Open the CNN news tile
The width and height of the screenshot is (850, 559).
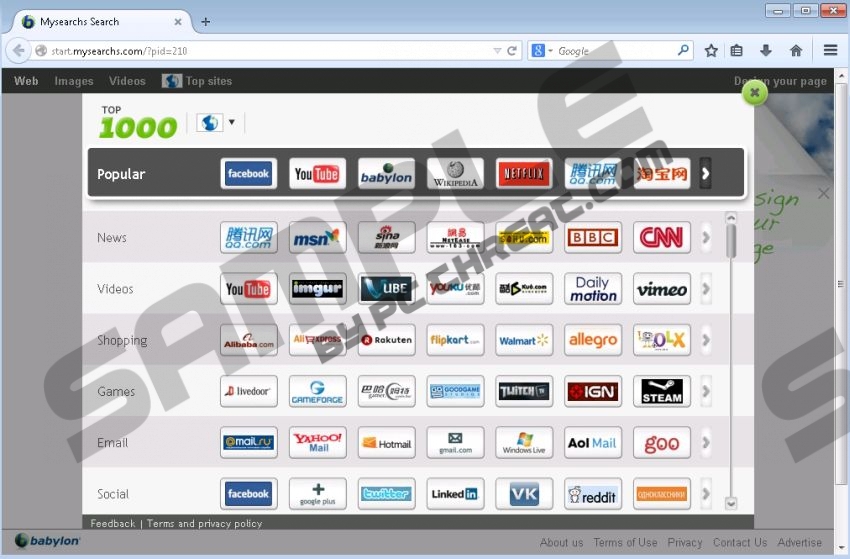(661, 238)
